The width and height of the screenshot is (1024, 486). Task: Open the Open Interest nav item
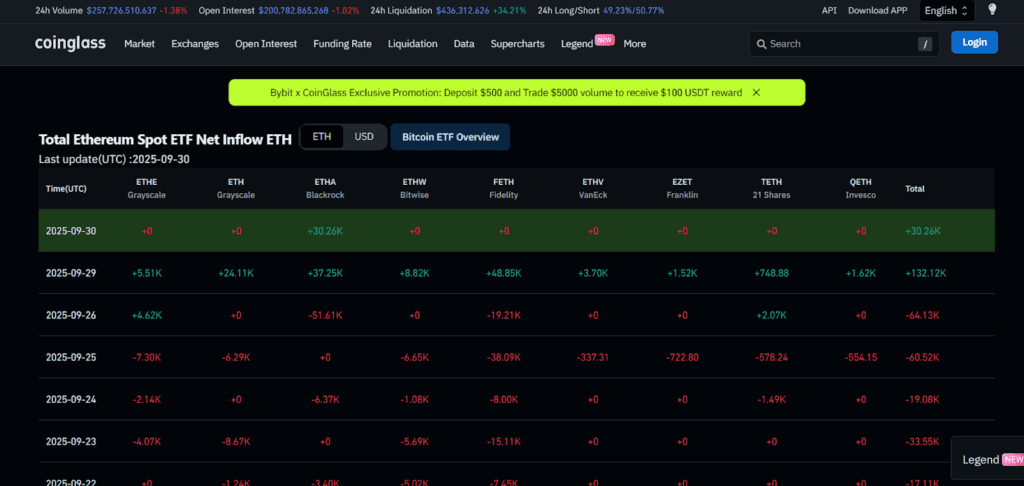pos(266,44)
